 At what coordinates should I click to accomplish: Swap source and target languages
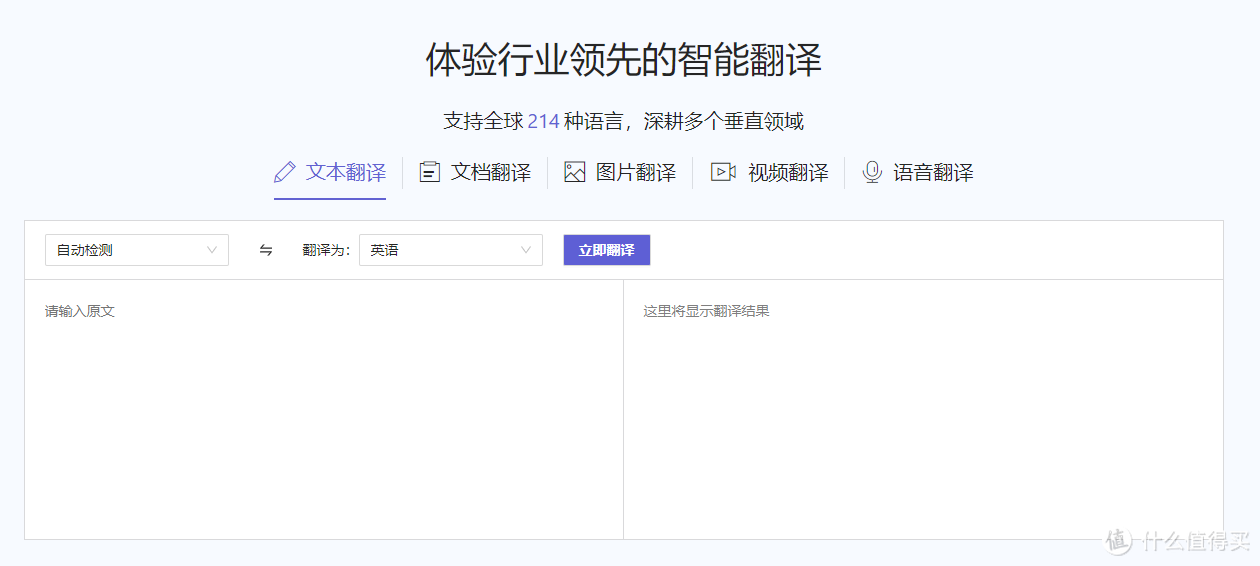(266, 250)
